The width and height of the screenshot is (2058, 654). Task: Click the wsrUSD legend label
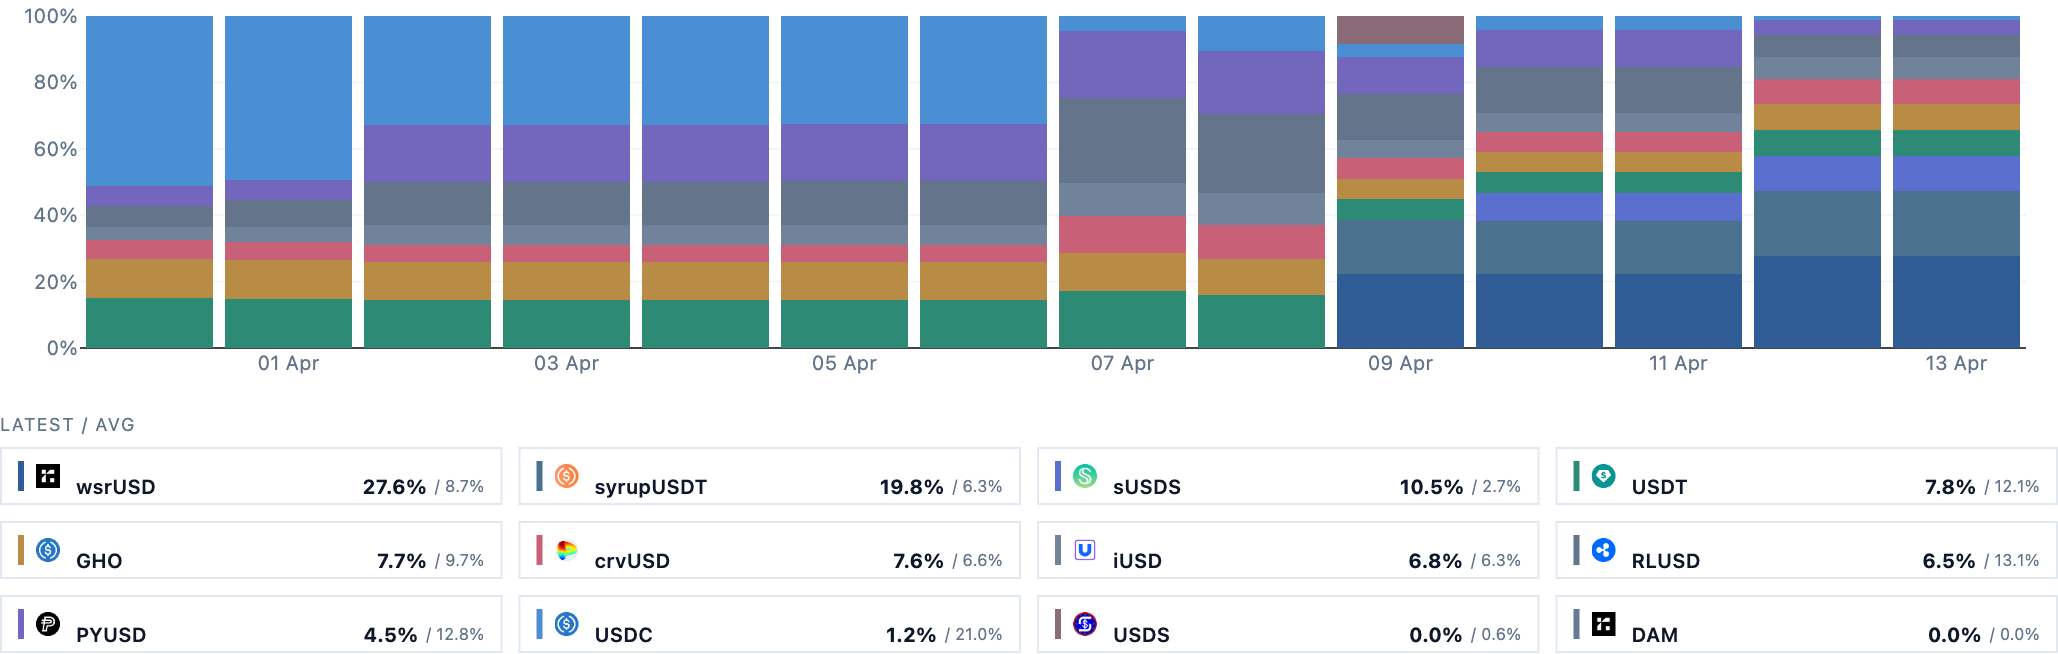116,487
